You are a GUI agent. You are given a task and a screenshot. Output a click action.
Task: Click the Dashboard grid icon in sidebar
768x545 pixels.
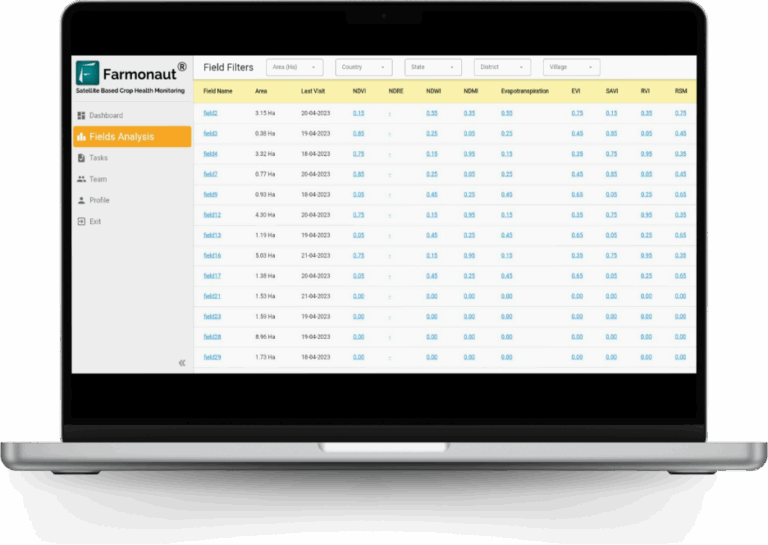[81, 116]
